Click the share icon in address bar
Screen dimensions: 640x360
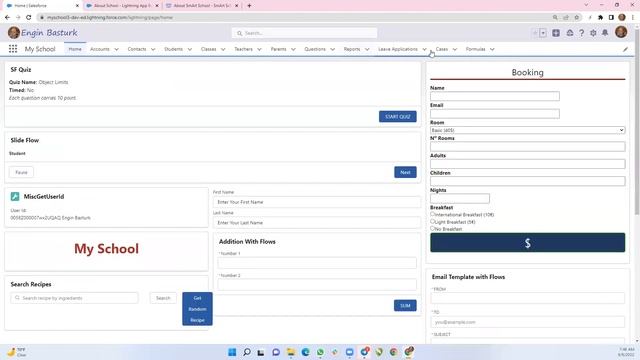(566, 18)
